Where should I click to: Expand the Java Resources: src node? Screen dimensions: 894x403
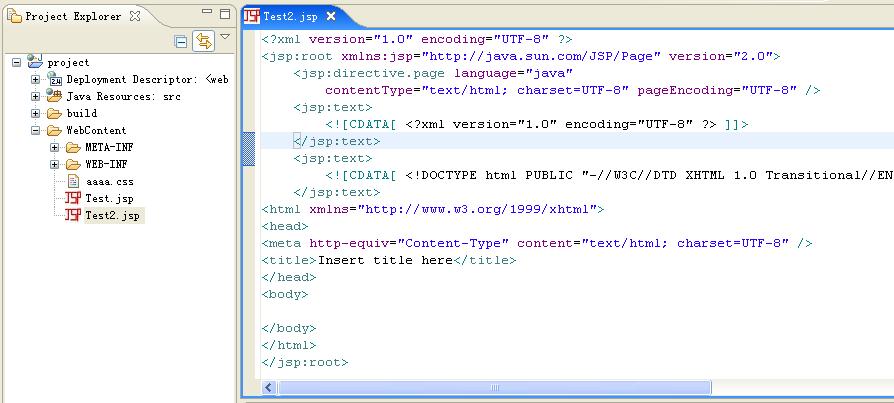tap(35, 96)
